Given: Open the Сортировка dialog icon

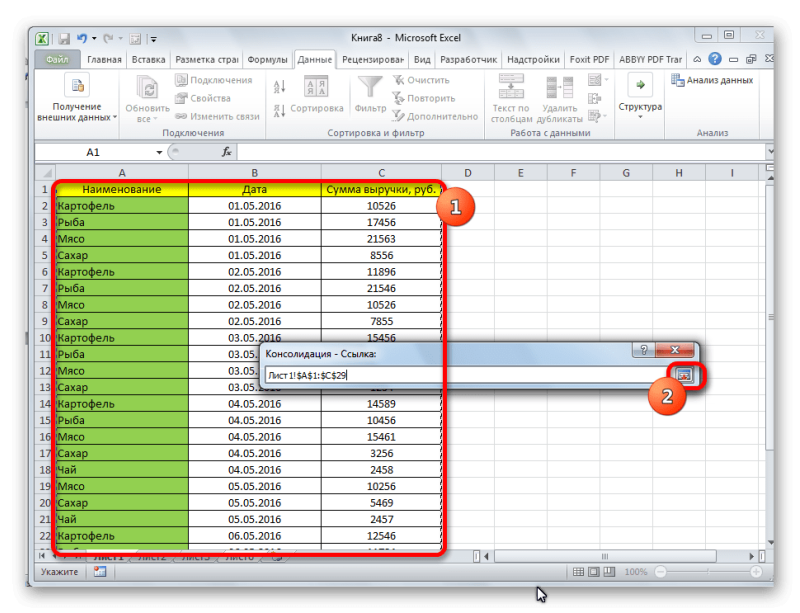Looking at the screenshot, I should (x=316, y=86).
